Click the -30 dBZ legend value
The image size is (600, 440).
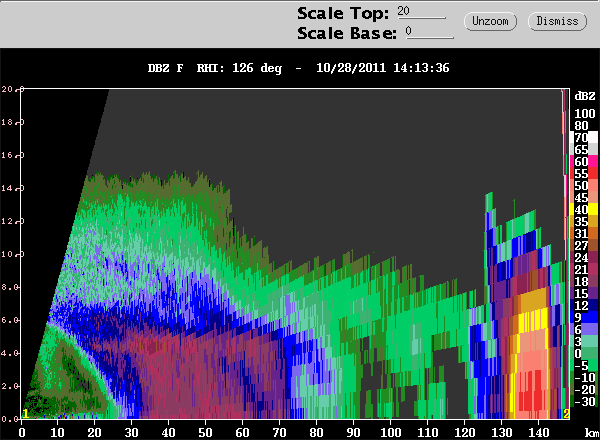[585, 401]
